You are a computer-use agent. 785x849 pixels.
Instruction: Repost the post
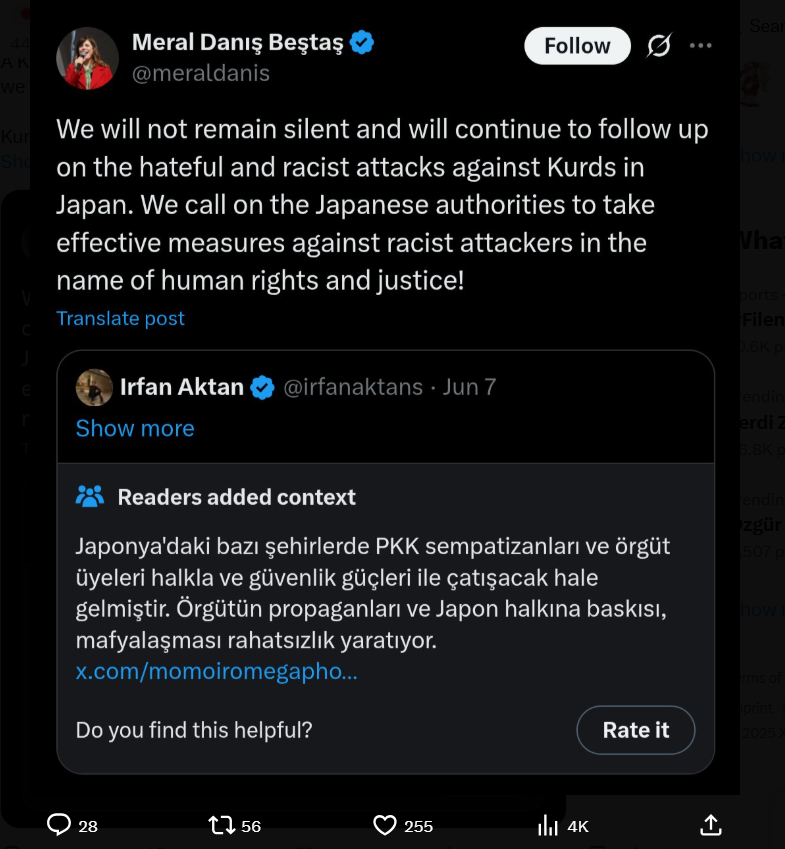[222, 825]
